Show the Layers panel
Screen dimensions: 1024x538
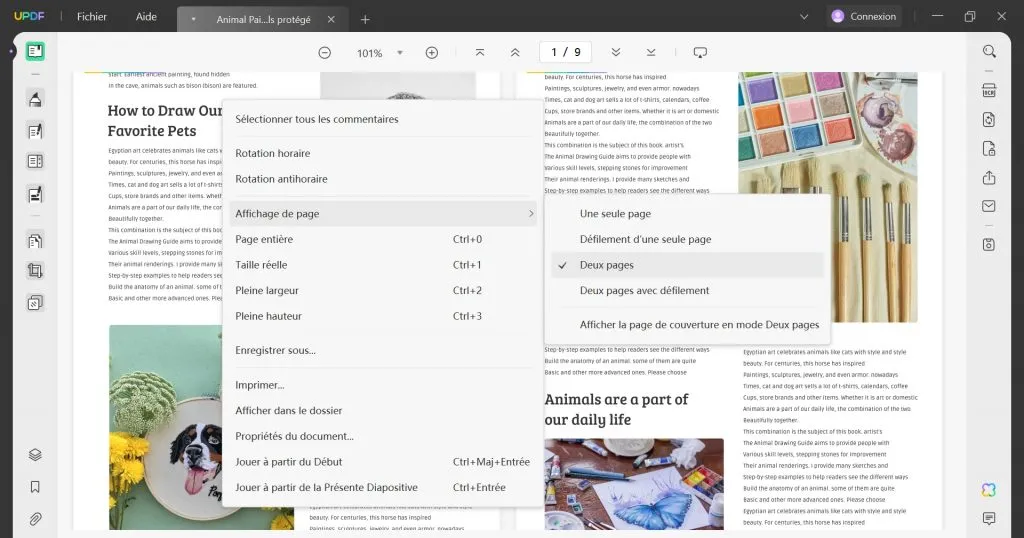tap(35, 455)
